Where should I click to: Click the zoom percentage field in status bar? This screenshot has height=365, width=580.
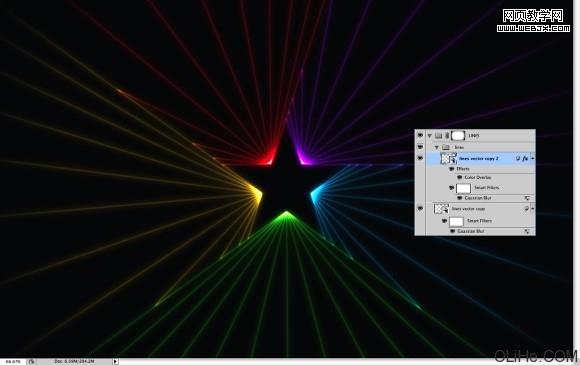click(x=13, y=361)
